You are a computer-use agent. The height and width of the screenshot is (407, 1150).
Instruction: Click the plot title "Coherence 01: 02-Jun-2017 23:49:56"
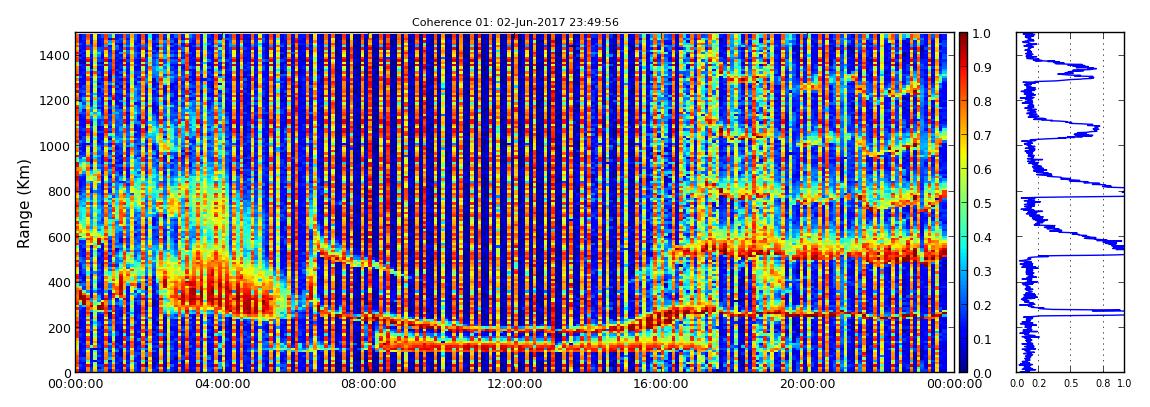point(515,22)
